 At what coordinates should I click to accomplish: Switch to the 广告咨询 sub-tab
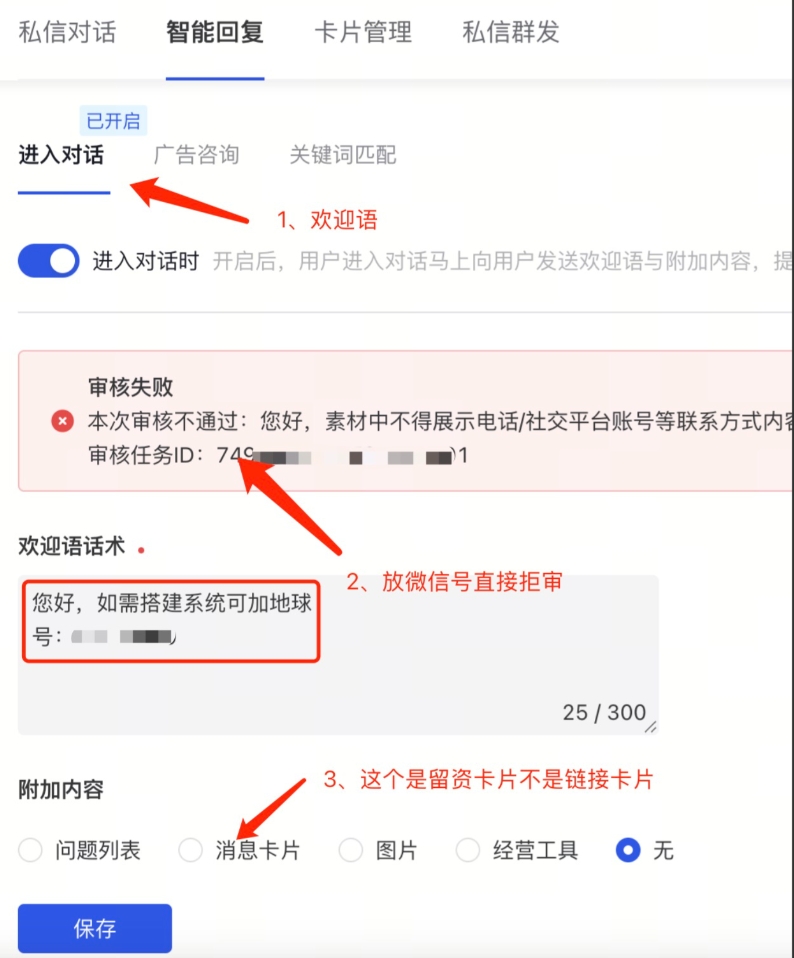point(196,155)
